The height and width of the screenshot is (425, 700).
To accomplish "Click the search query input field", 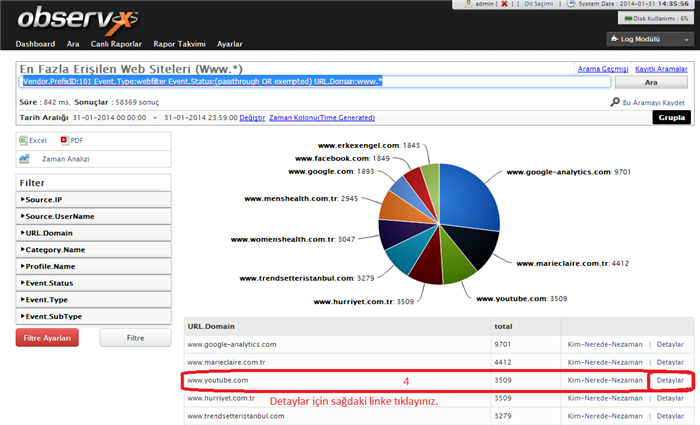I will pyautogui.click(x=315, y=82).
